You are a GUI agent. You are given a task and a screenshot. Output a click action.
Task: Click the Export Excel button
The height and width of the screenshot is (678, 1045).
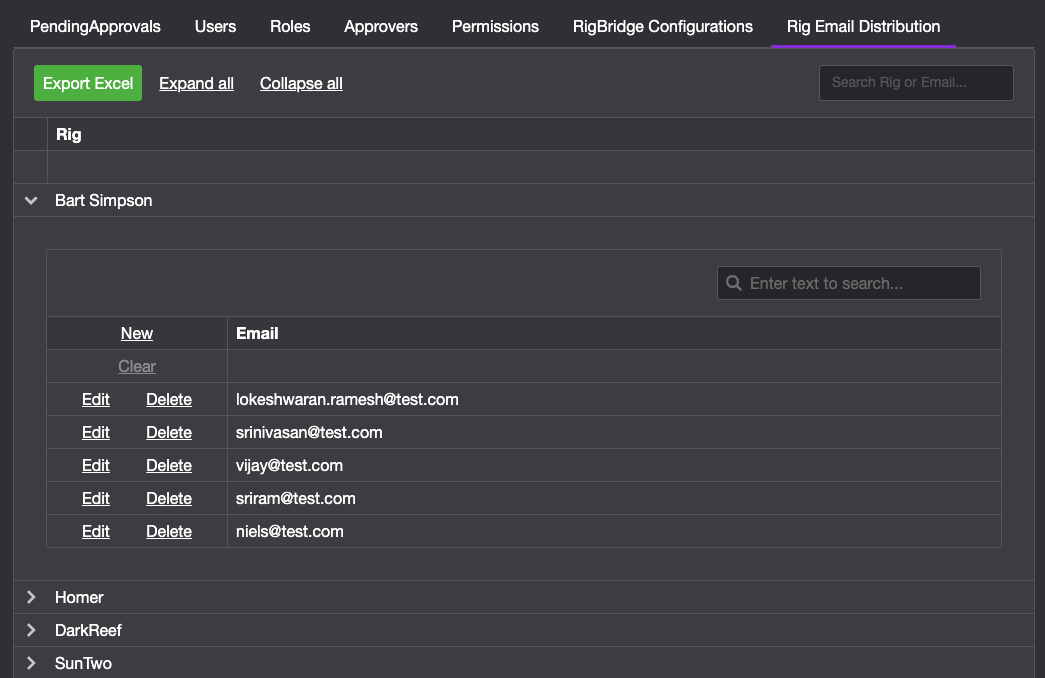(88, 83)
